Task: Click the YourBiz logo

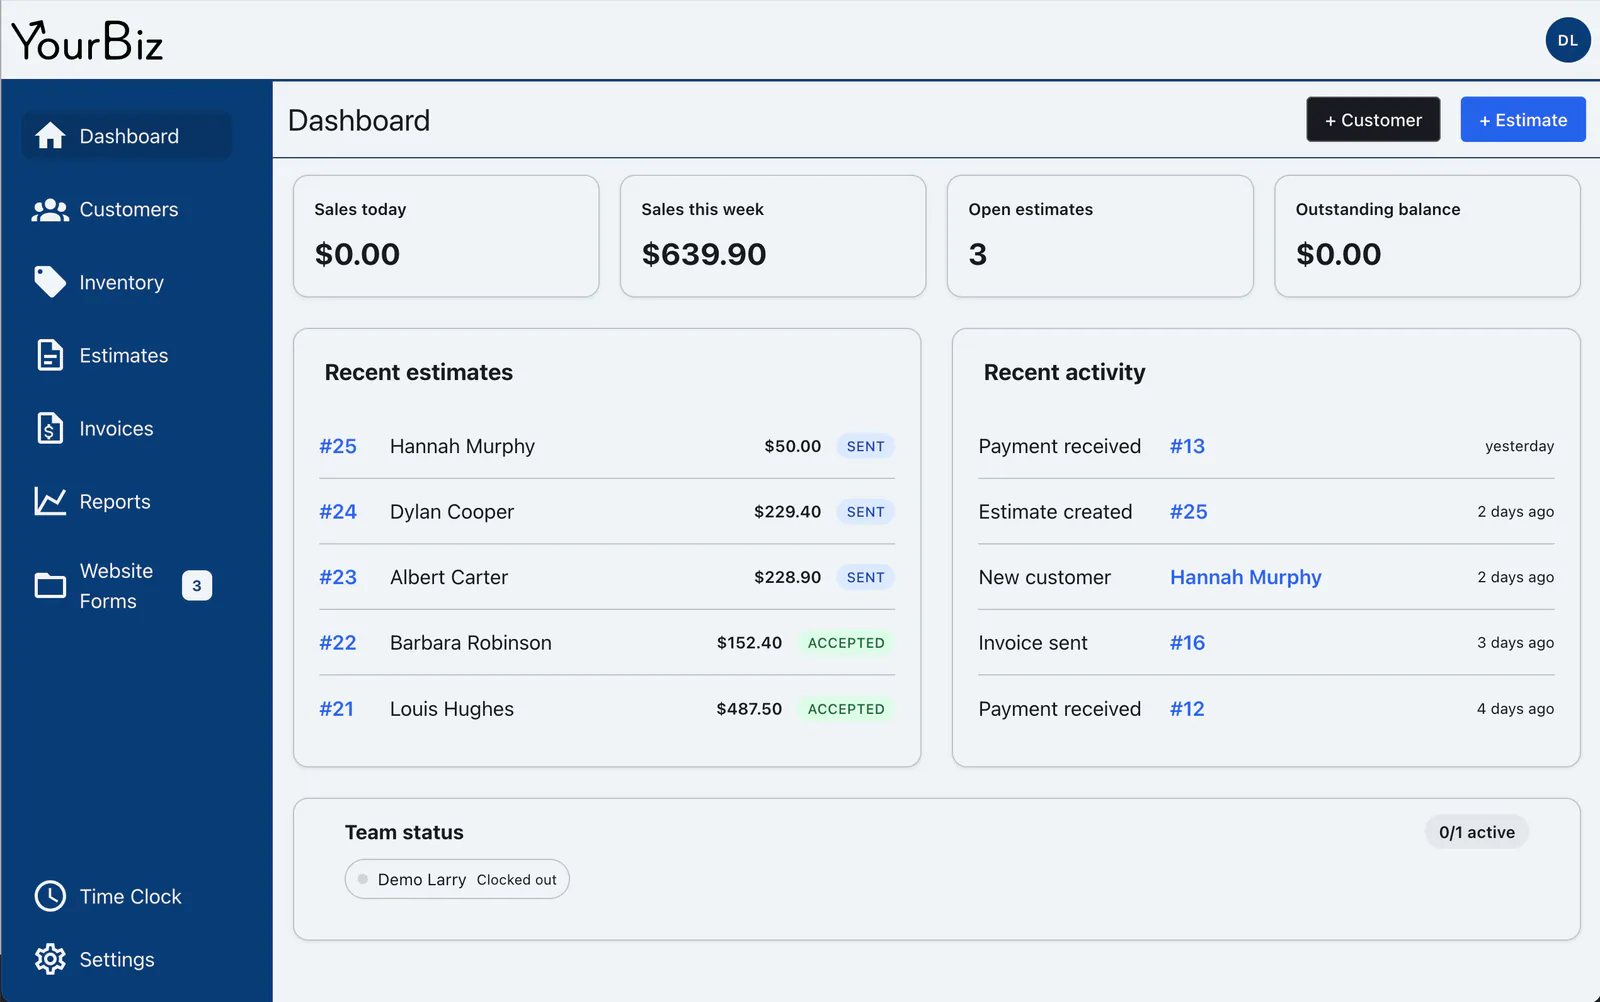Action: 87,41
